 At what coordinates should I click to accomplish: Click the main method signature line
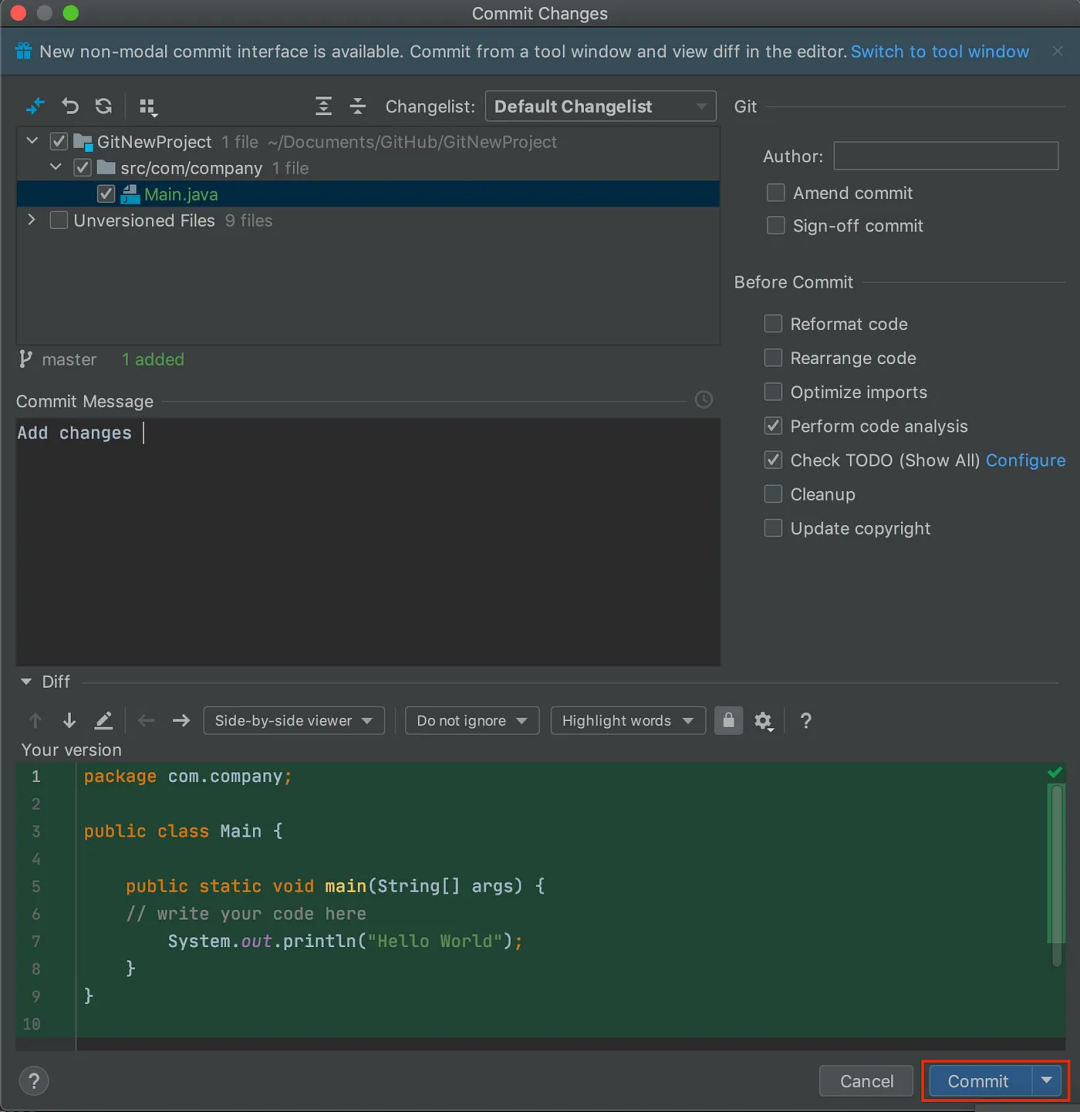tap(335, 886)
